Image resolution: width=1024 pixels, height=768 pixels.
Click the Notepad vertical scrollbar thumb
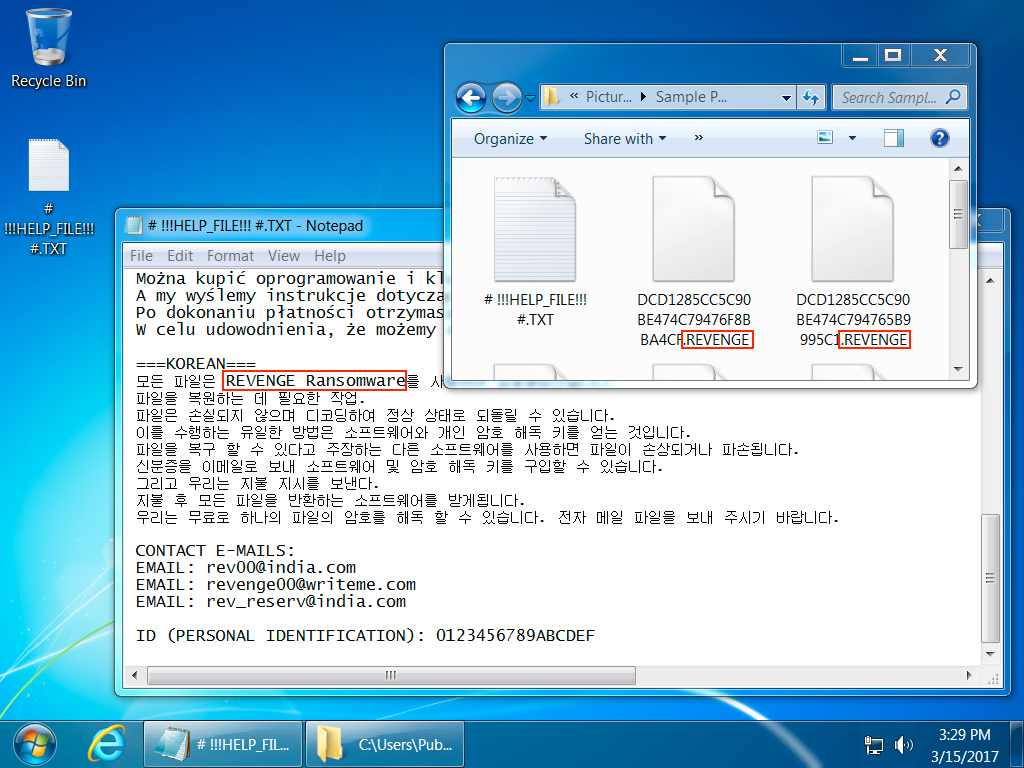click(x=990, y=579)
